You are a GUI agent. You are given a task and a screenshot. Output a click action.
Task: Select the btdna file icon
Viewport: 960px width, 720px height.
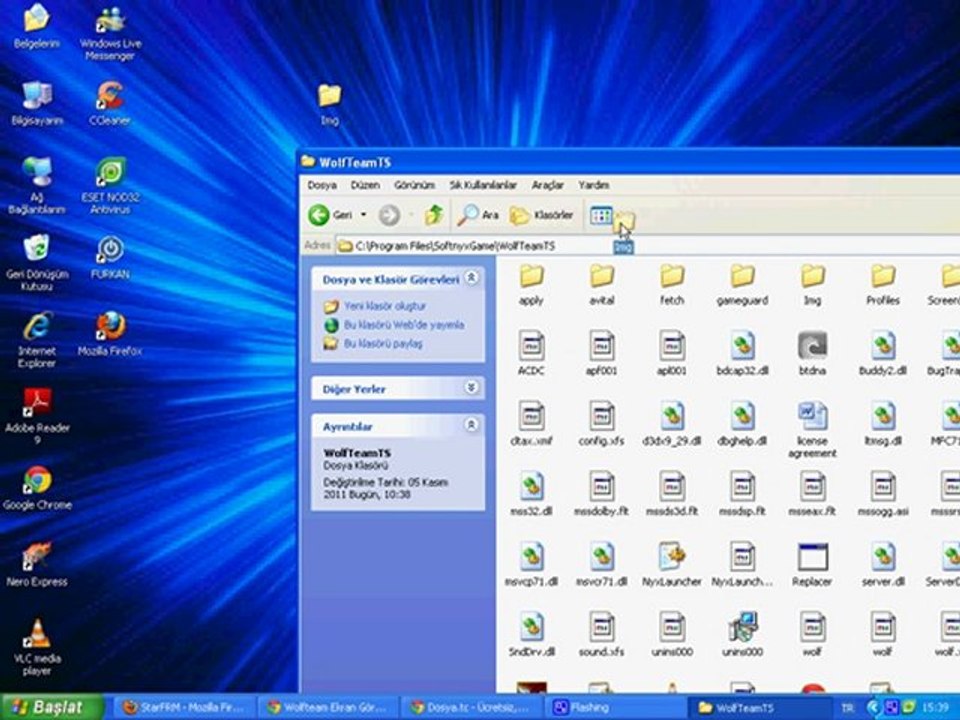pos(812,354)
